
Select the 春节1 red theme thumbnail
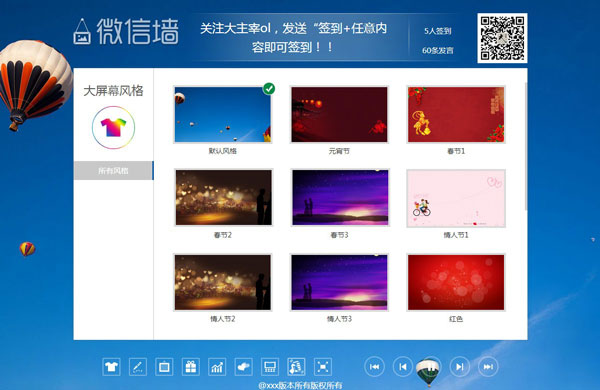tap(456, 114)
